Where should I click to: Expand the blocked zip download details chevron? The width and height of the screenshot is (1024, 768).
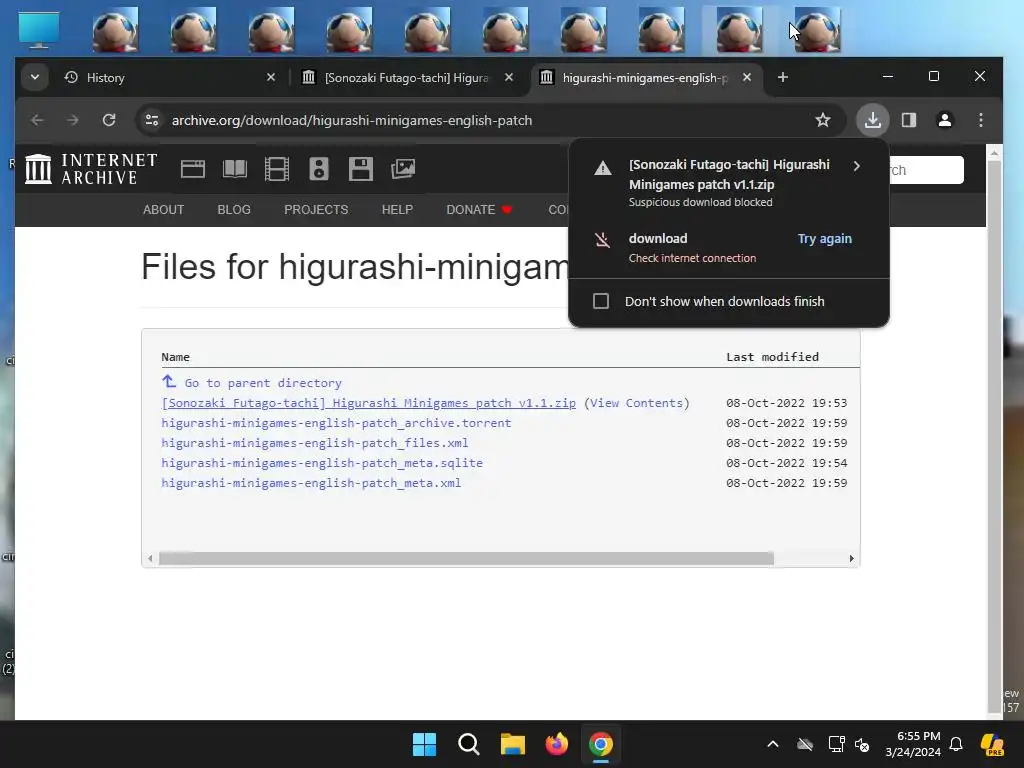coord(857,166)
